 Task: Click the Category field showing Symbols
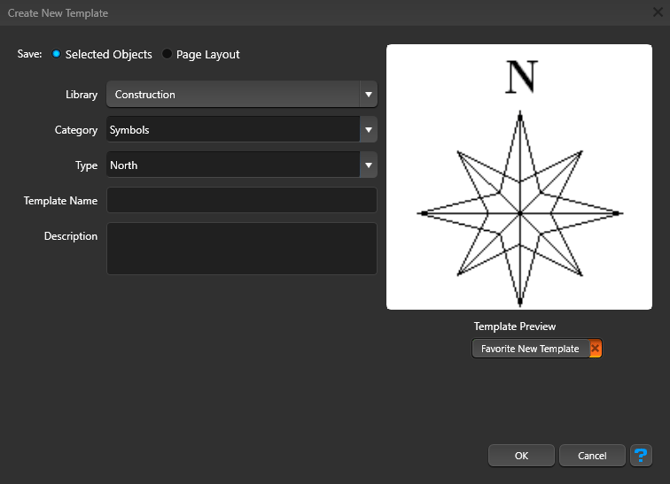(232, 130)
